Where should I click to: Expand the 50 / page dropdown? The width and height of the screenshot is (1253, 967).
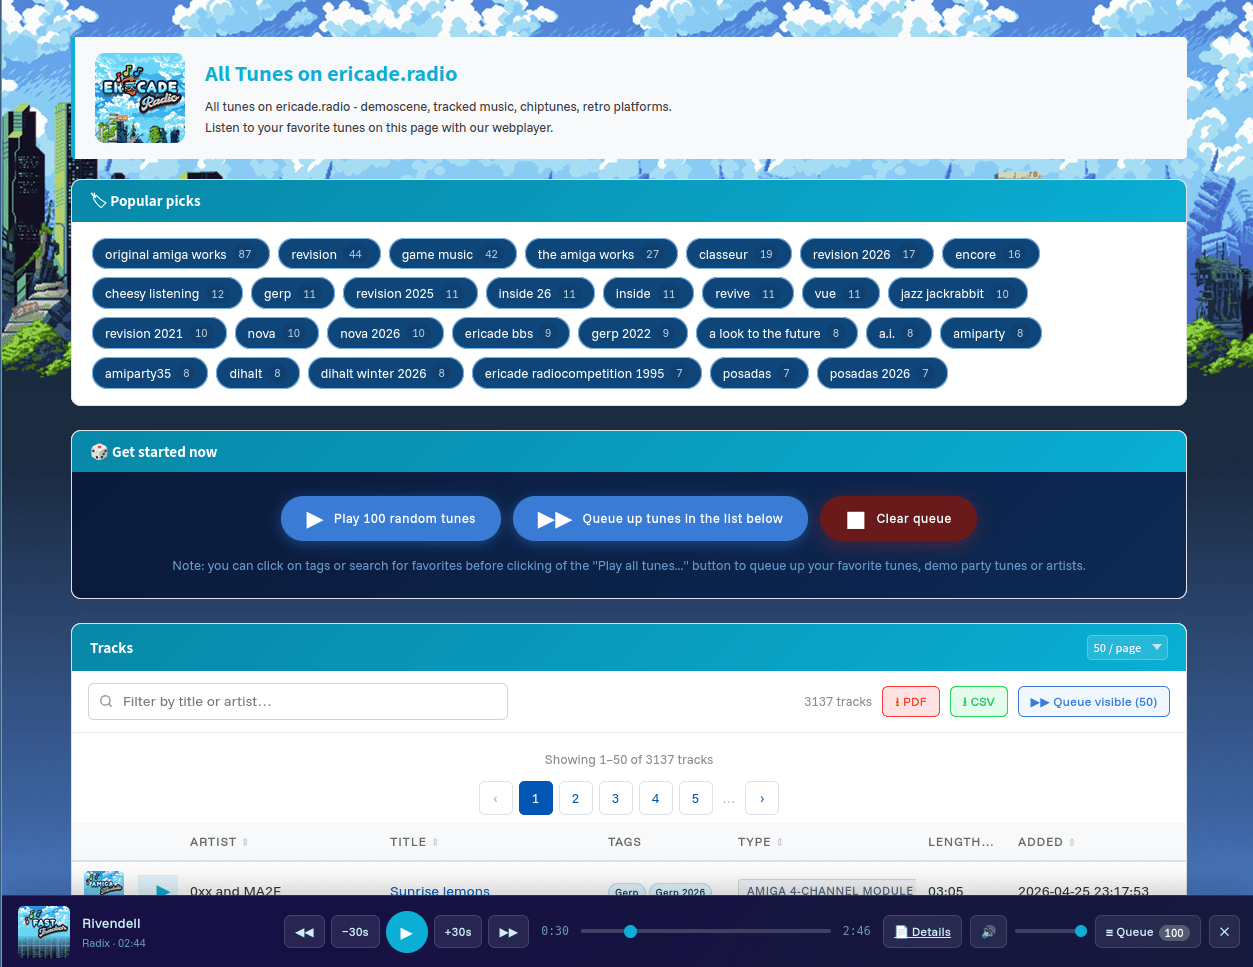[1127, 648]
